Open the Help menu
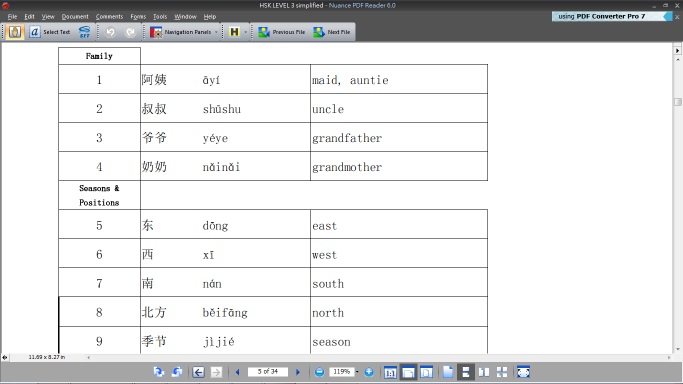This screenshot has width=683, height=384. [210, 17]
